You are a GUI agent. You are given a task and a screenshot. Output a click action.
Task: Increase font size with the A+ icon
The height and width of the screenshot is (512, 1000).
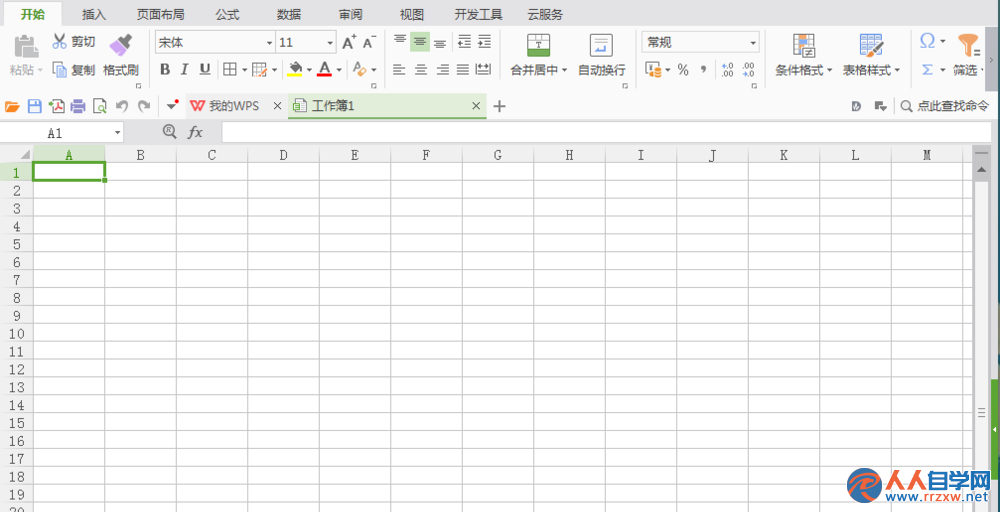click(x=349, y=43)
